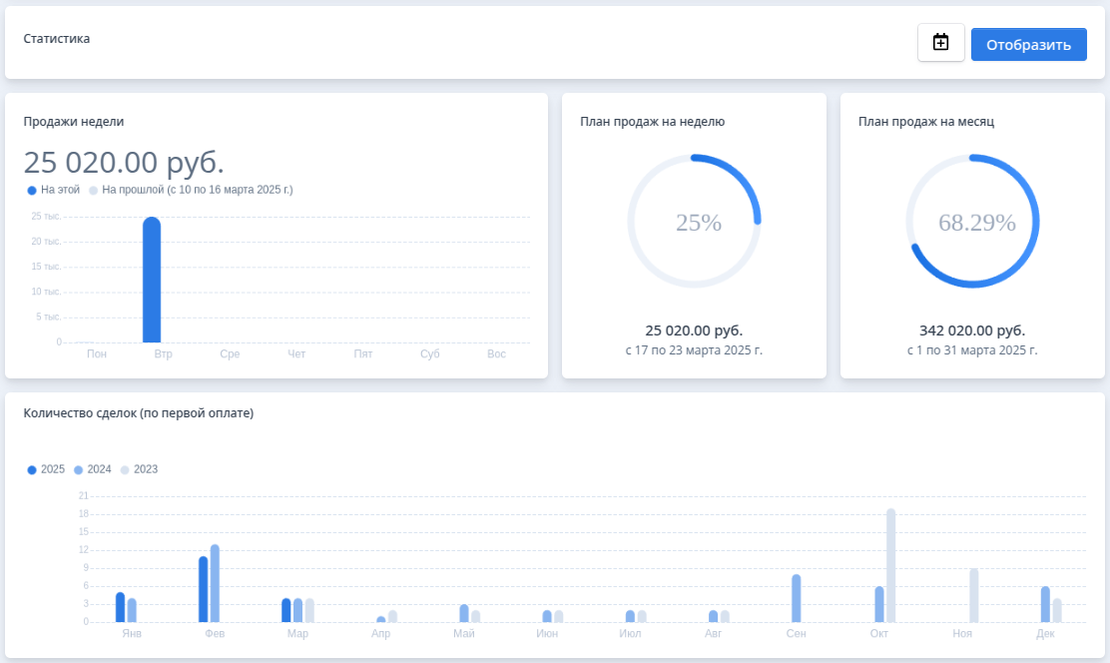
Task: Click the 'Продажи недели' card title
Action: tap(74, 122)
